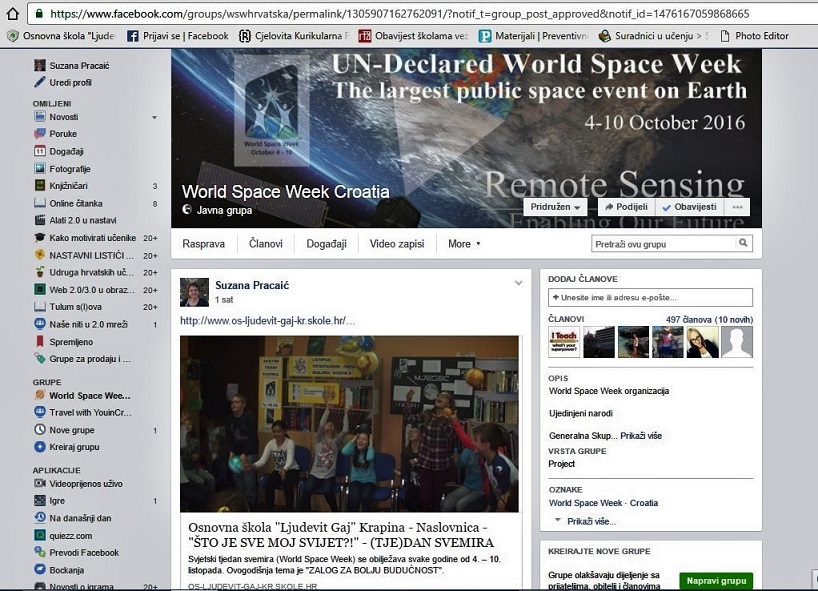This screenshot has width=818, height=591.
Task: Open the Događaji calendar icon
Action: coord(40,151)
